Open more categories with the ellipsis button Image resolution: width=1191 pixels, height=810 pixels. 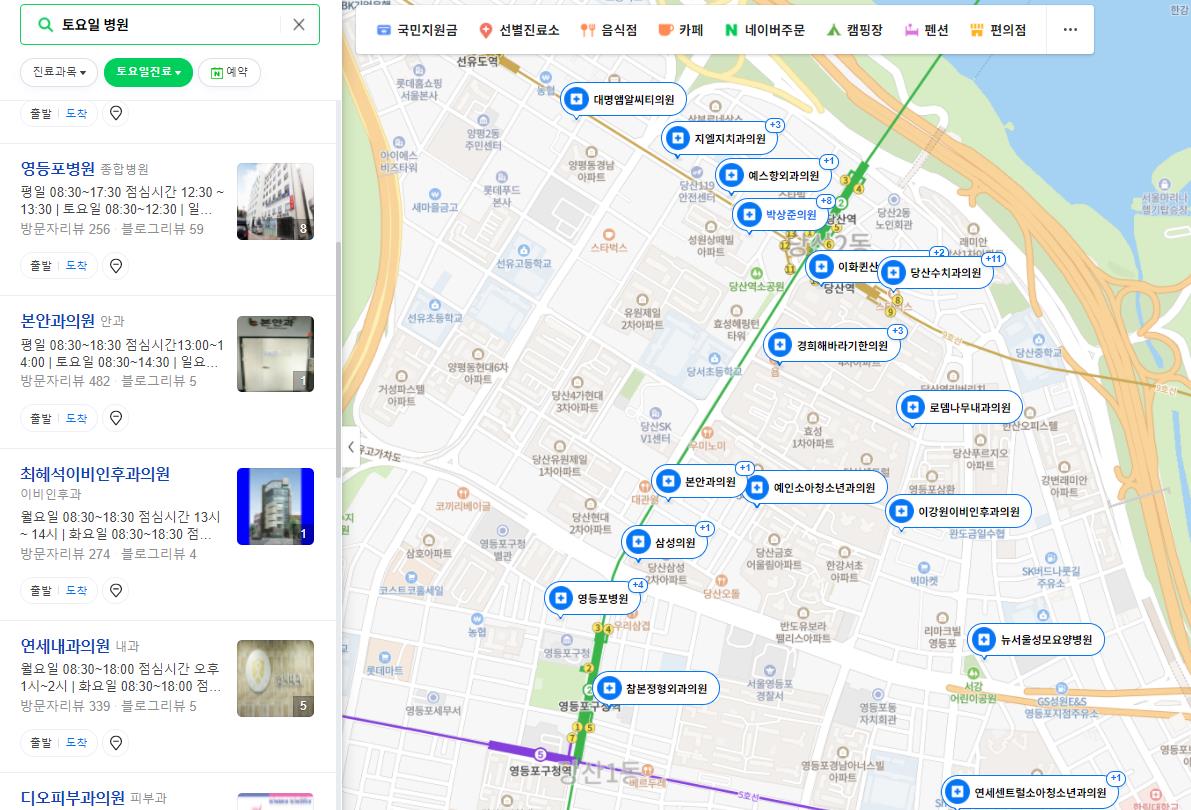(x=1070, y=30)
